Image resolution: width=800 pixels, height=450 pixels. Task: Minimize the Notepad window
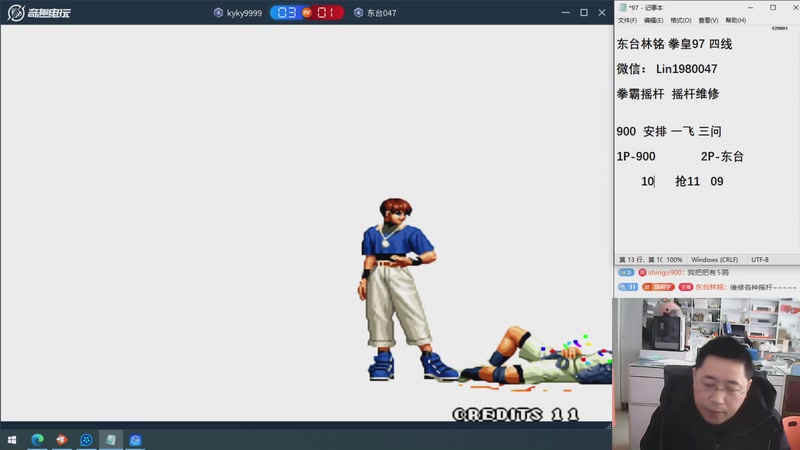point(750,8)
